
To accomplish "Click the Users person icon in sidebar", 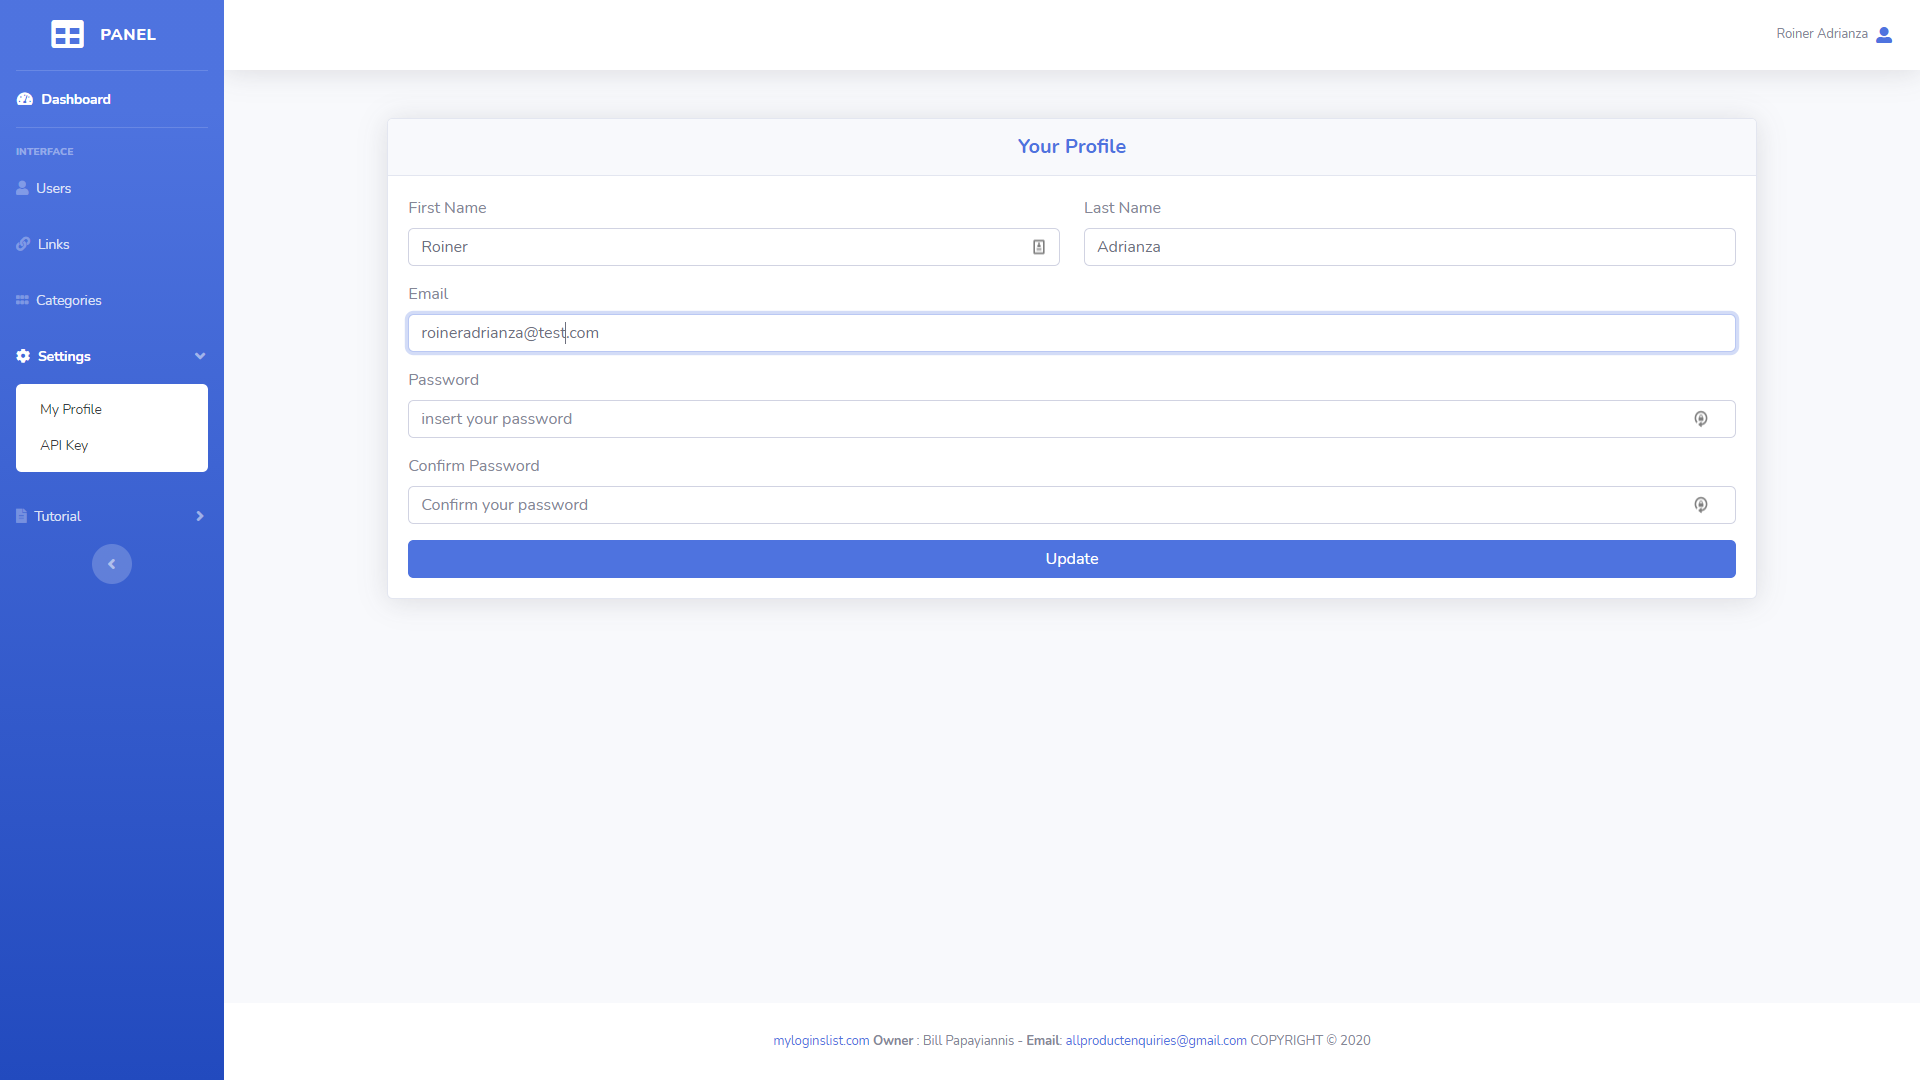I will coord(22,188).
